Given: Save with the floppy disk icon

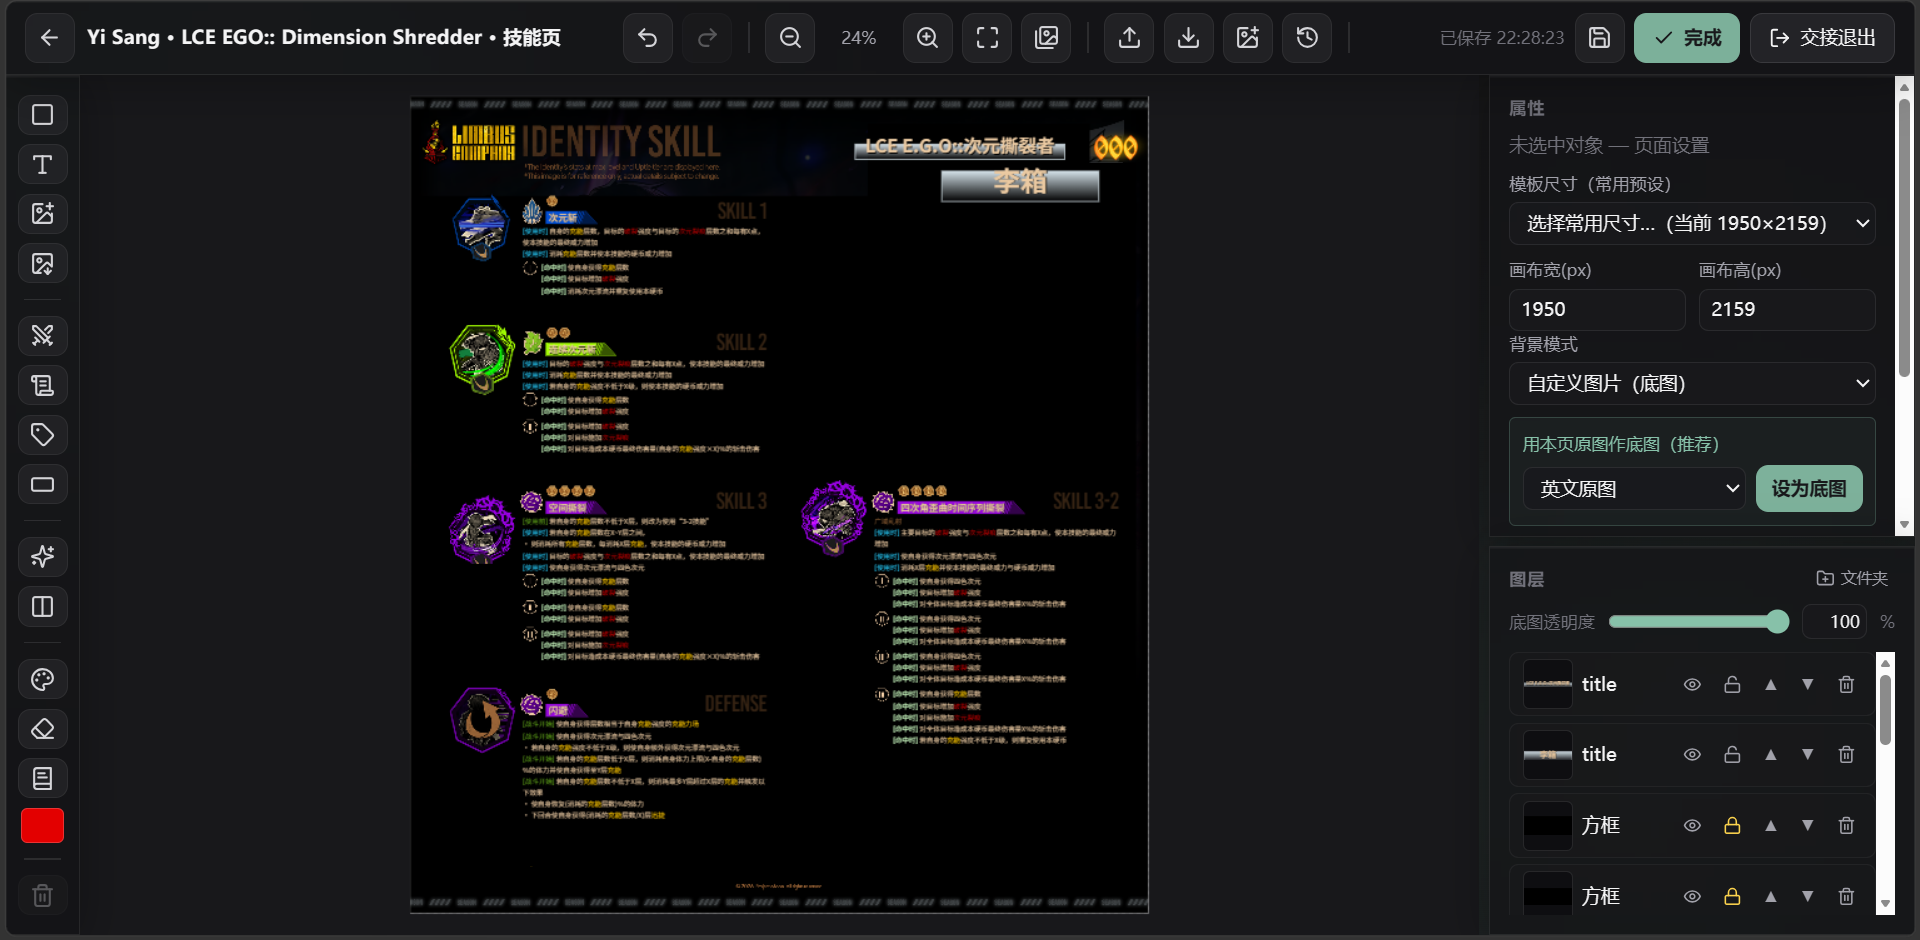Looking at the screenshot, I should (x=1599, y=38).
